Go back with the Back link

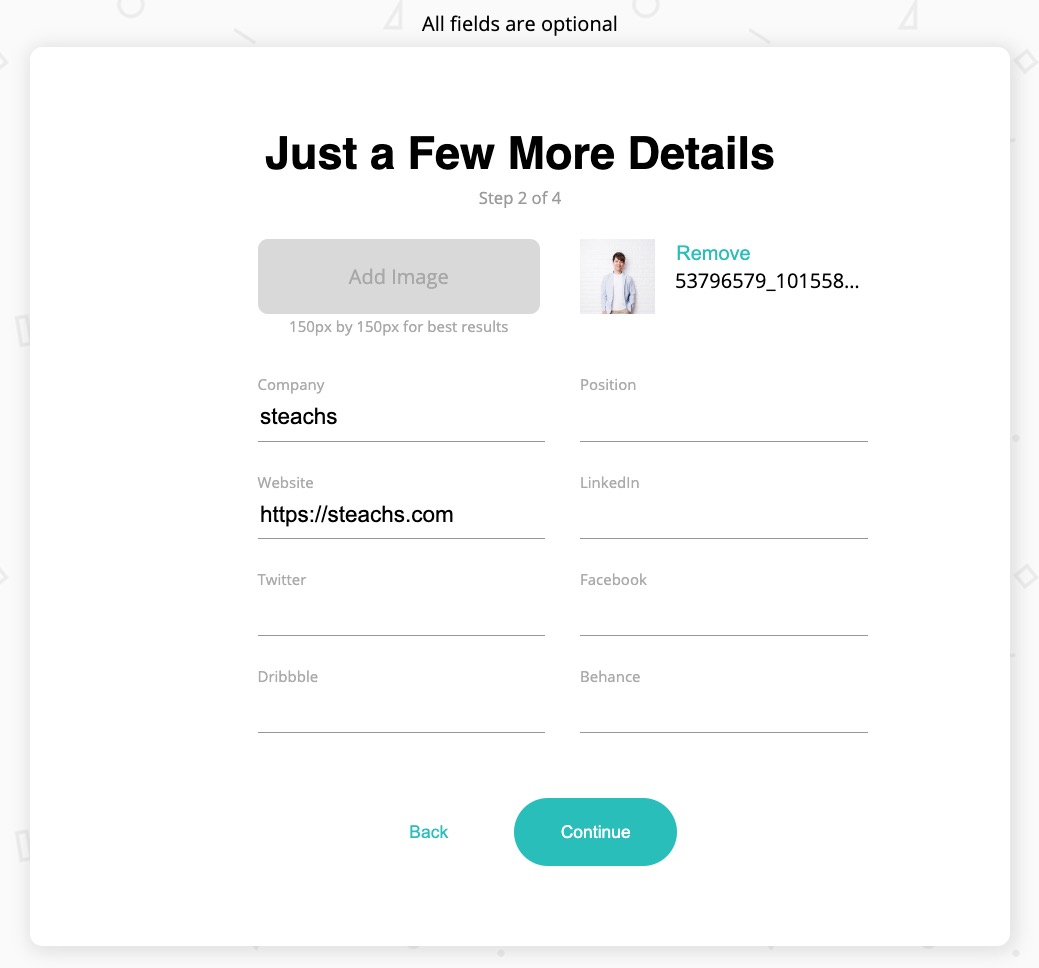click(428, 832)
